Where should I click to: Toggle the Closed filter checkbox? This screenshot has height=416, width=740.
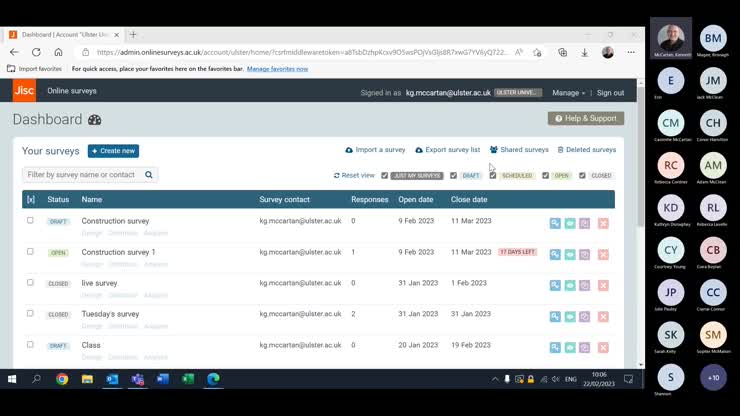tap(582, 176)
